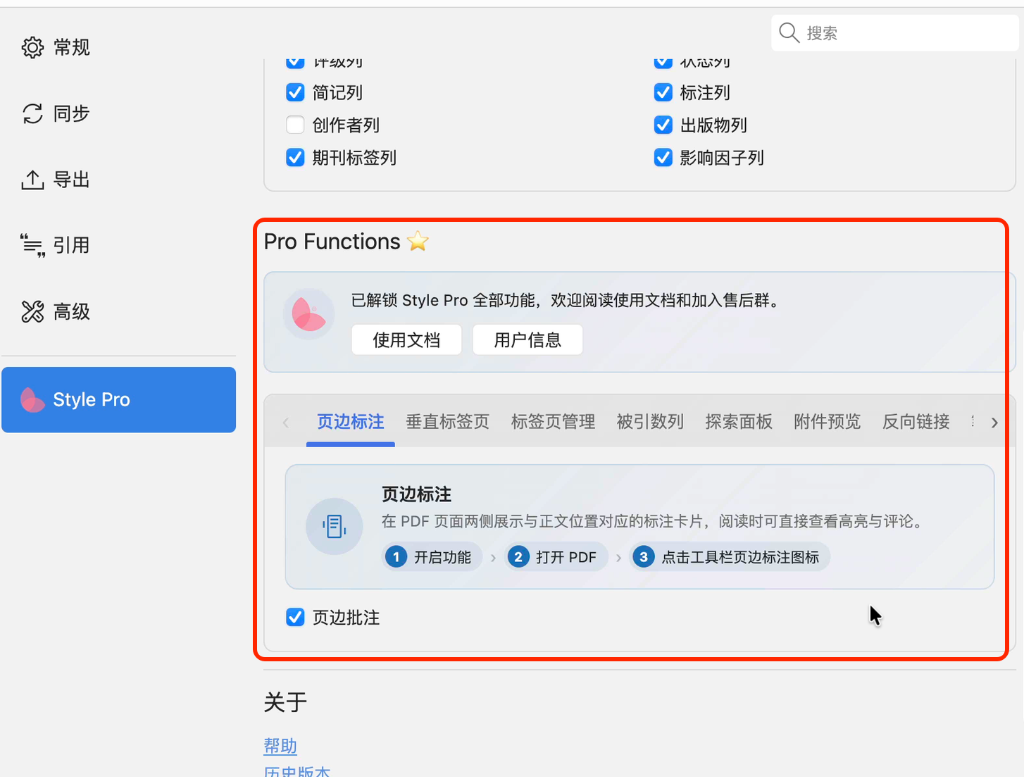The image size is (1024, 777).
Task: Open the 引用 preferences pane
Action: coord(118,246)
